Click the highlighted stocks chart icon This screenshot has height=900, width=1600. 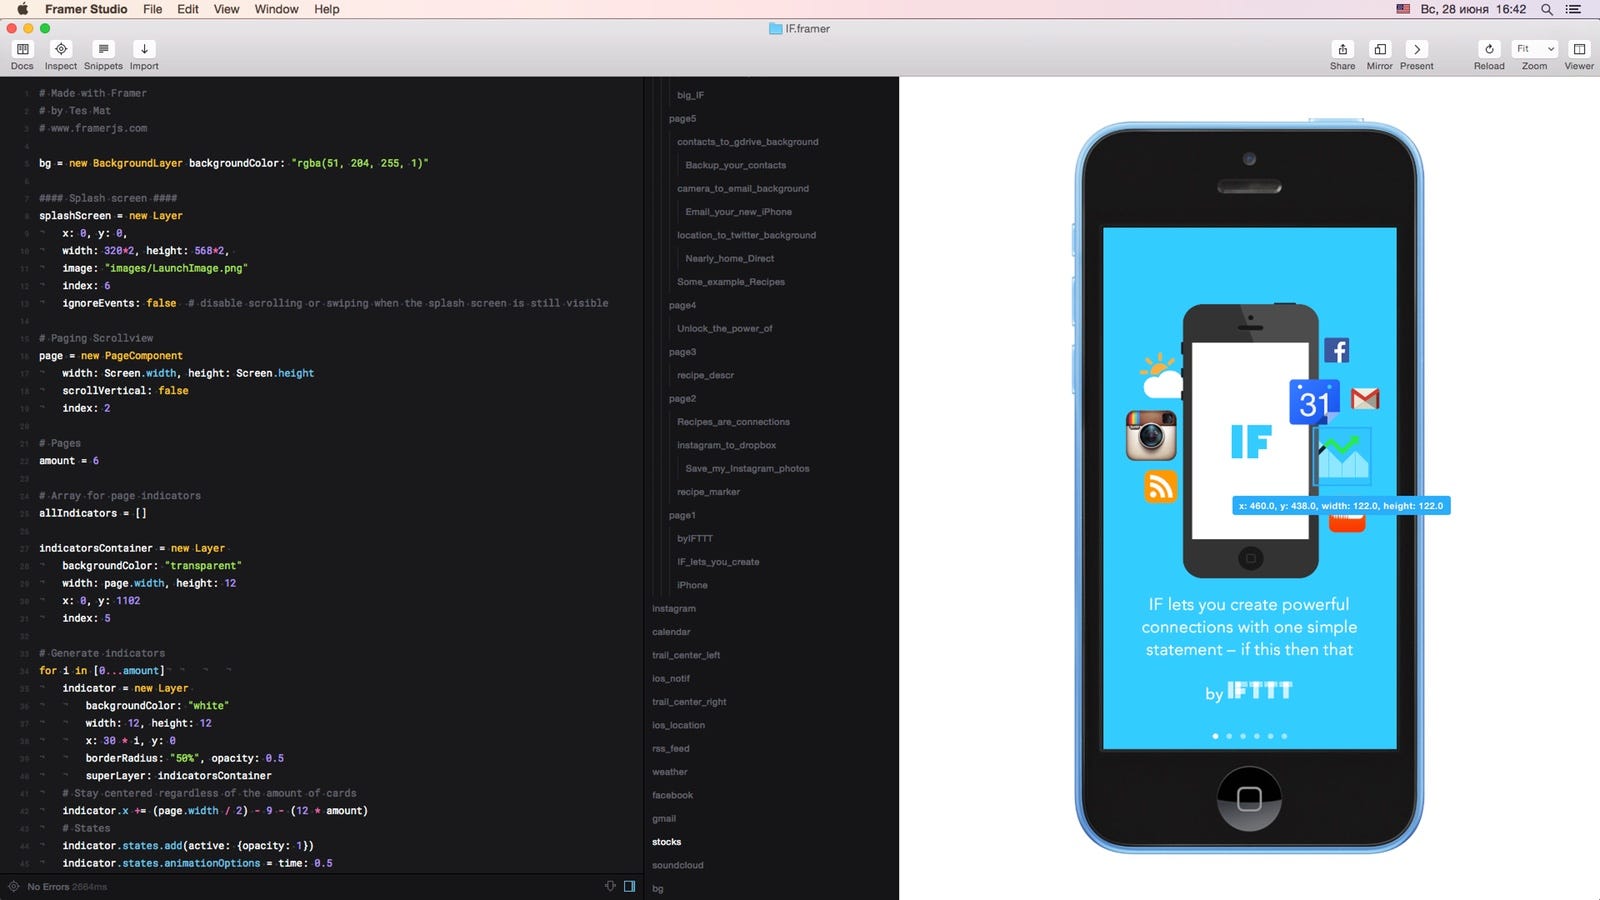[x=1342, y=456]
